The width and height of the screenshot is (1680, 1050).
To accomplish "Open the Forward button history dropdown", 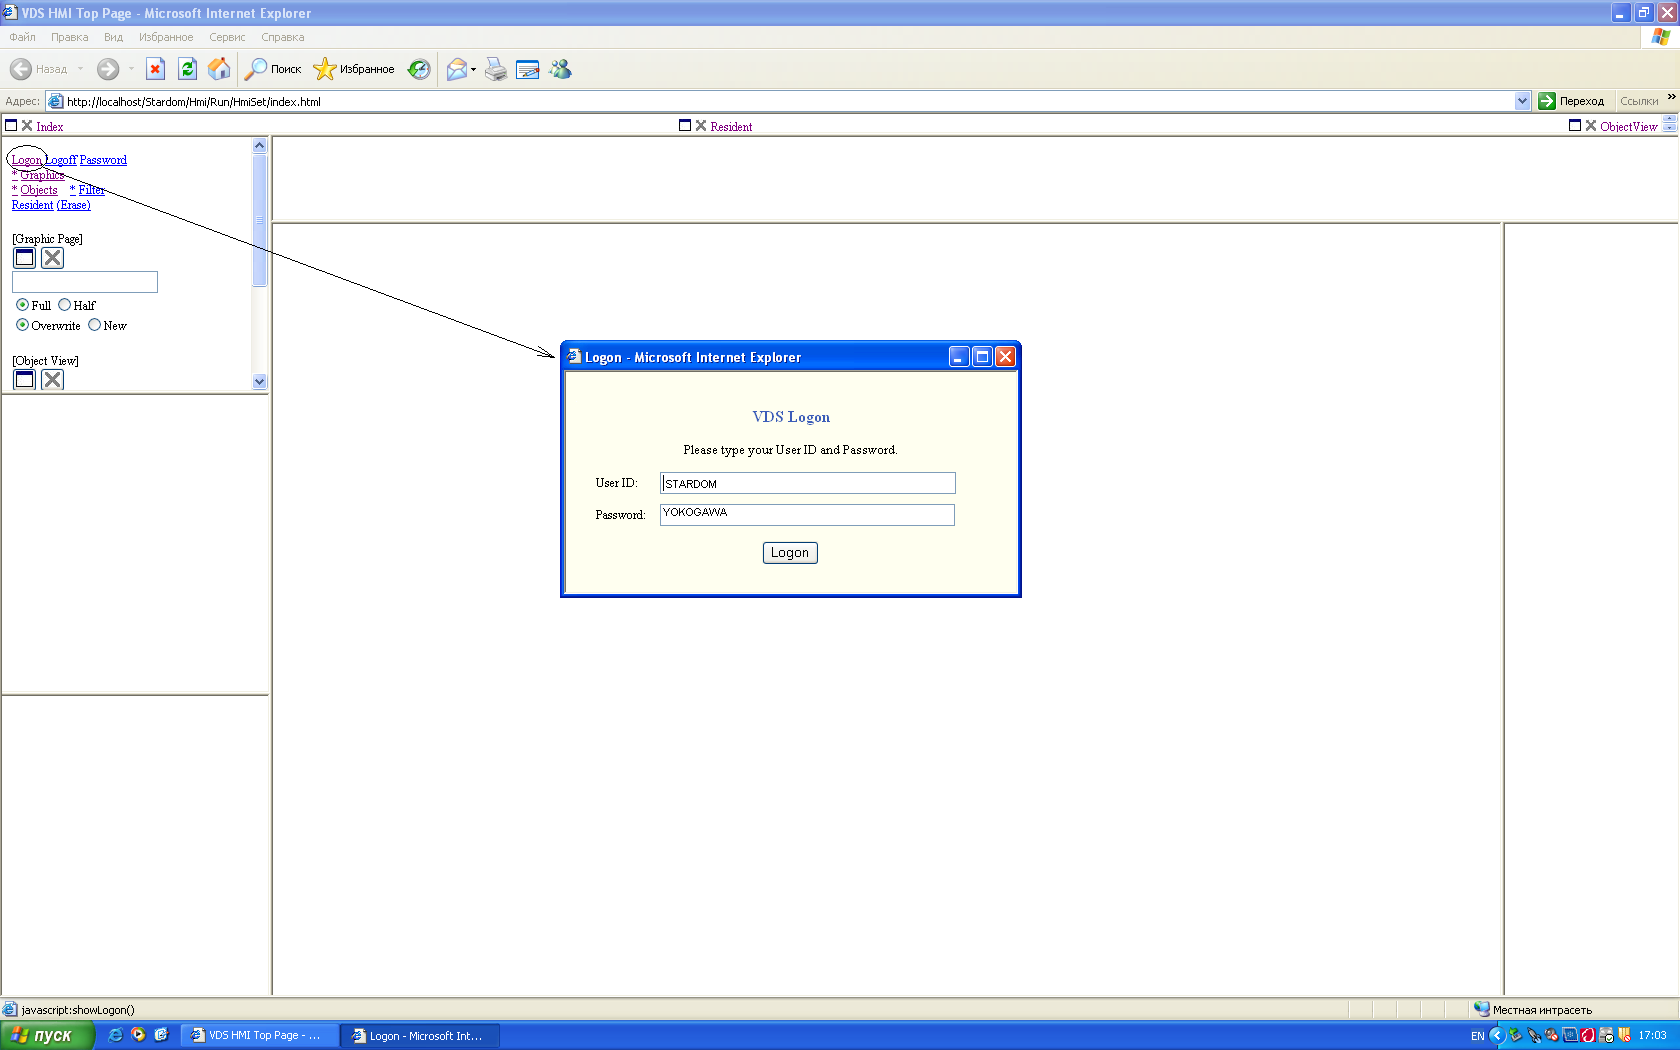I will tap(131, 69).
